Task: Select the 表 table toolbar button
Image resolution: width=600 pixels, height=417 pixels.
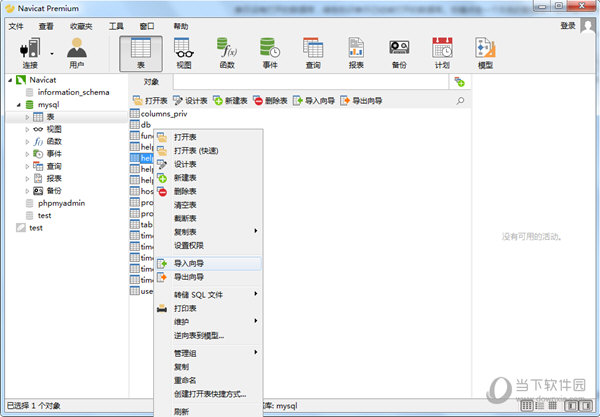Action: [x=141, y=54]
